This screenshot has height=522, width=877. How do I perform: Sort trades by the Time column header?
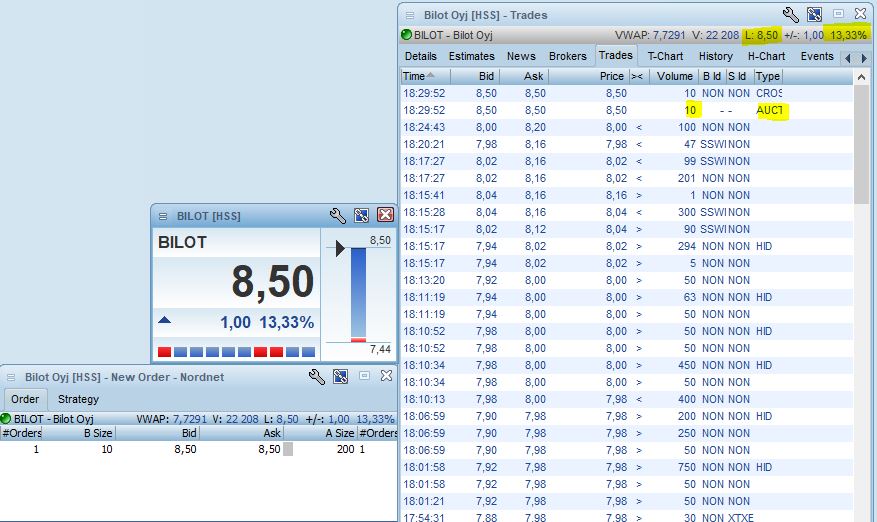(425, 77)
